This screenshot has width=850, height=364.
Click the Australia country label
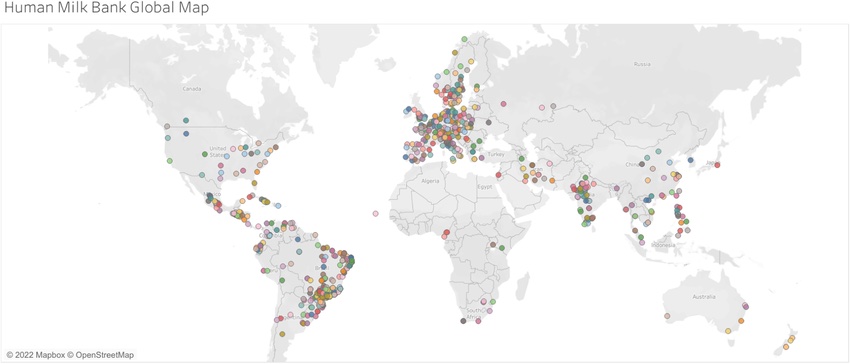pyautogui.click(x=705, y=297)
